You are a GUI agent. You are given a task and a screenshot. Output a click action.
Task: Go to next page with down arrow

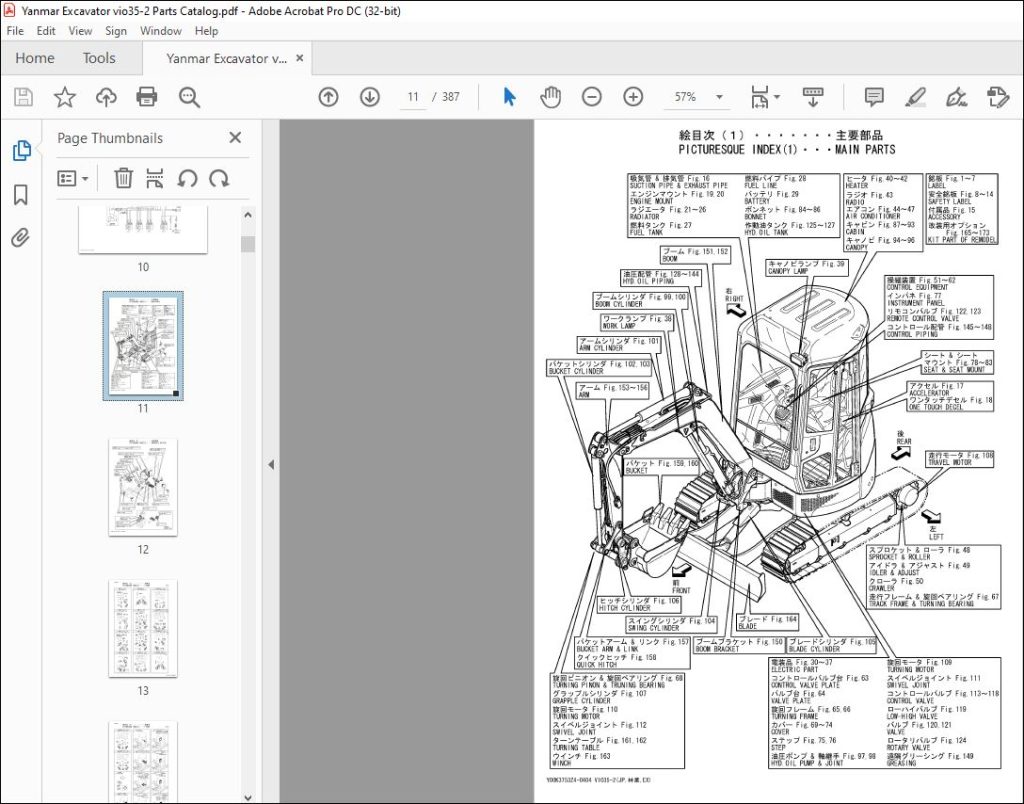click(x=369, y=97)
